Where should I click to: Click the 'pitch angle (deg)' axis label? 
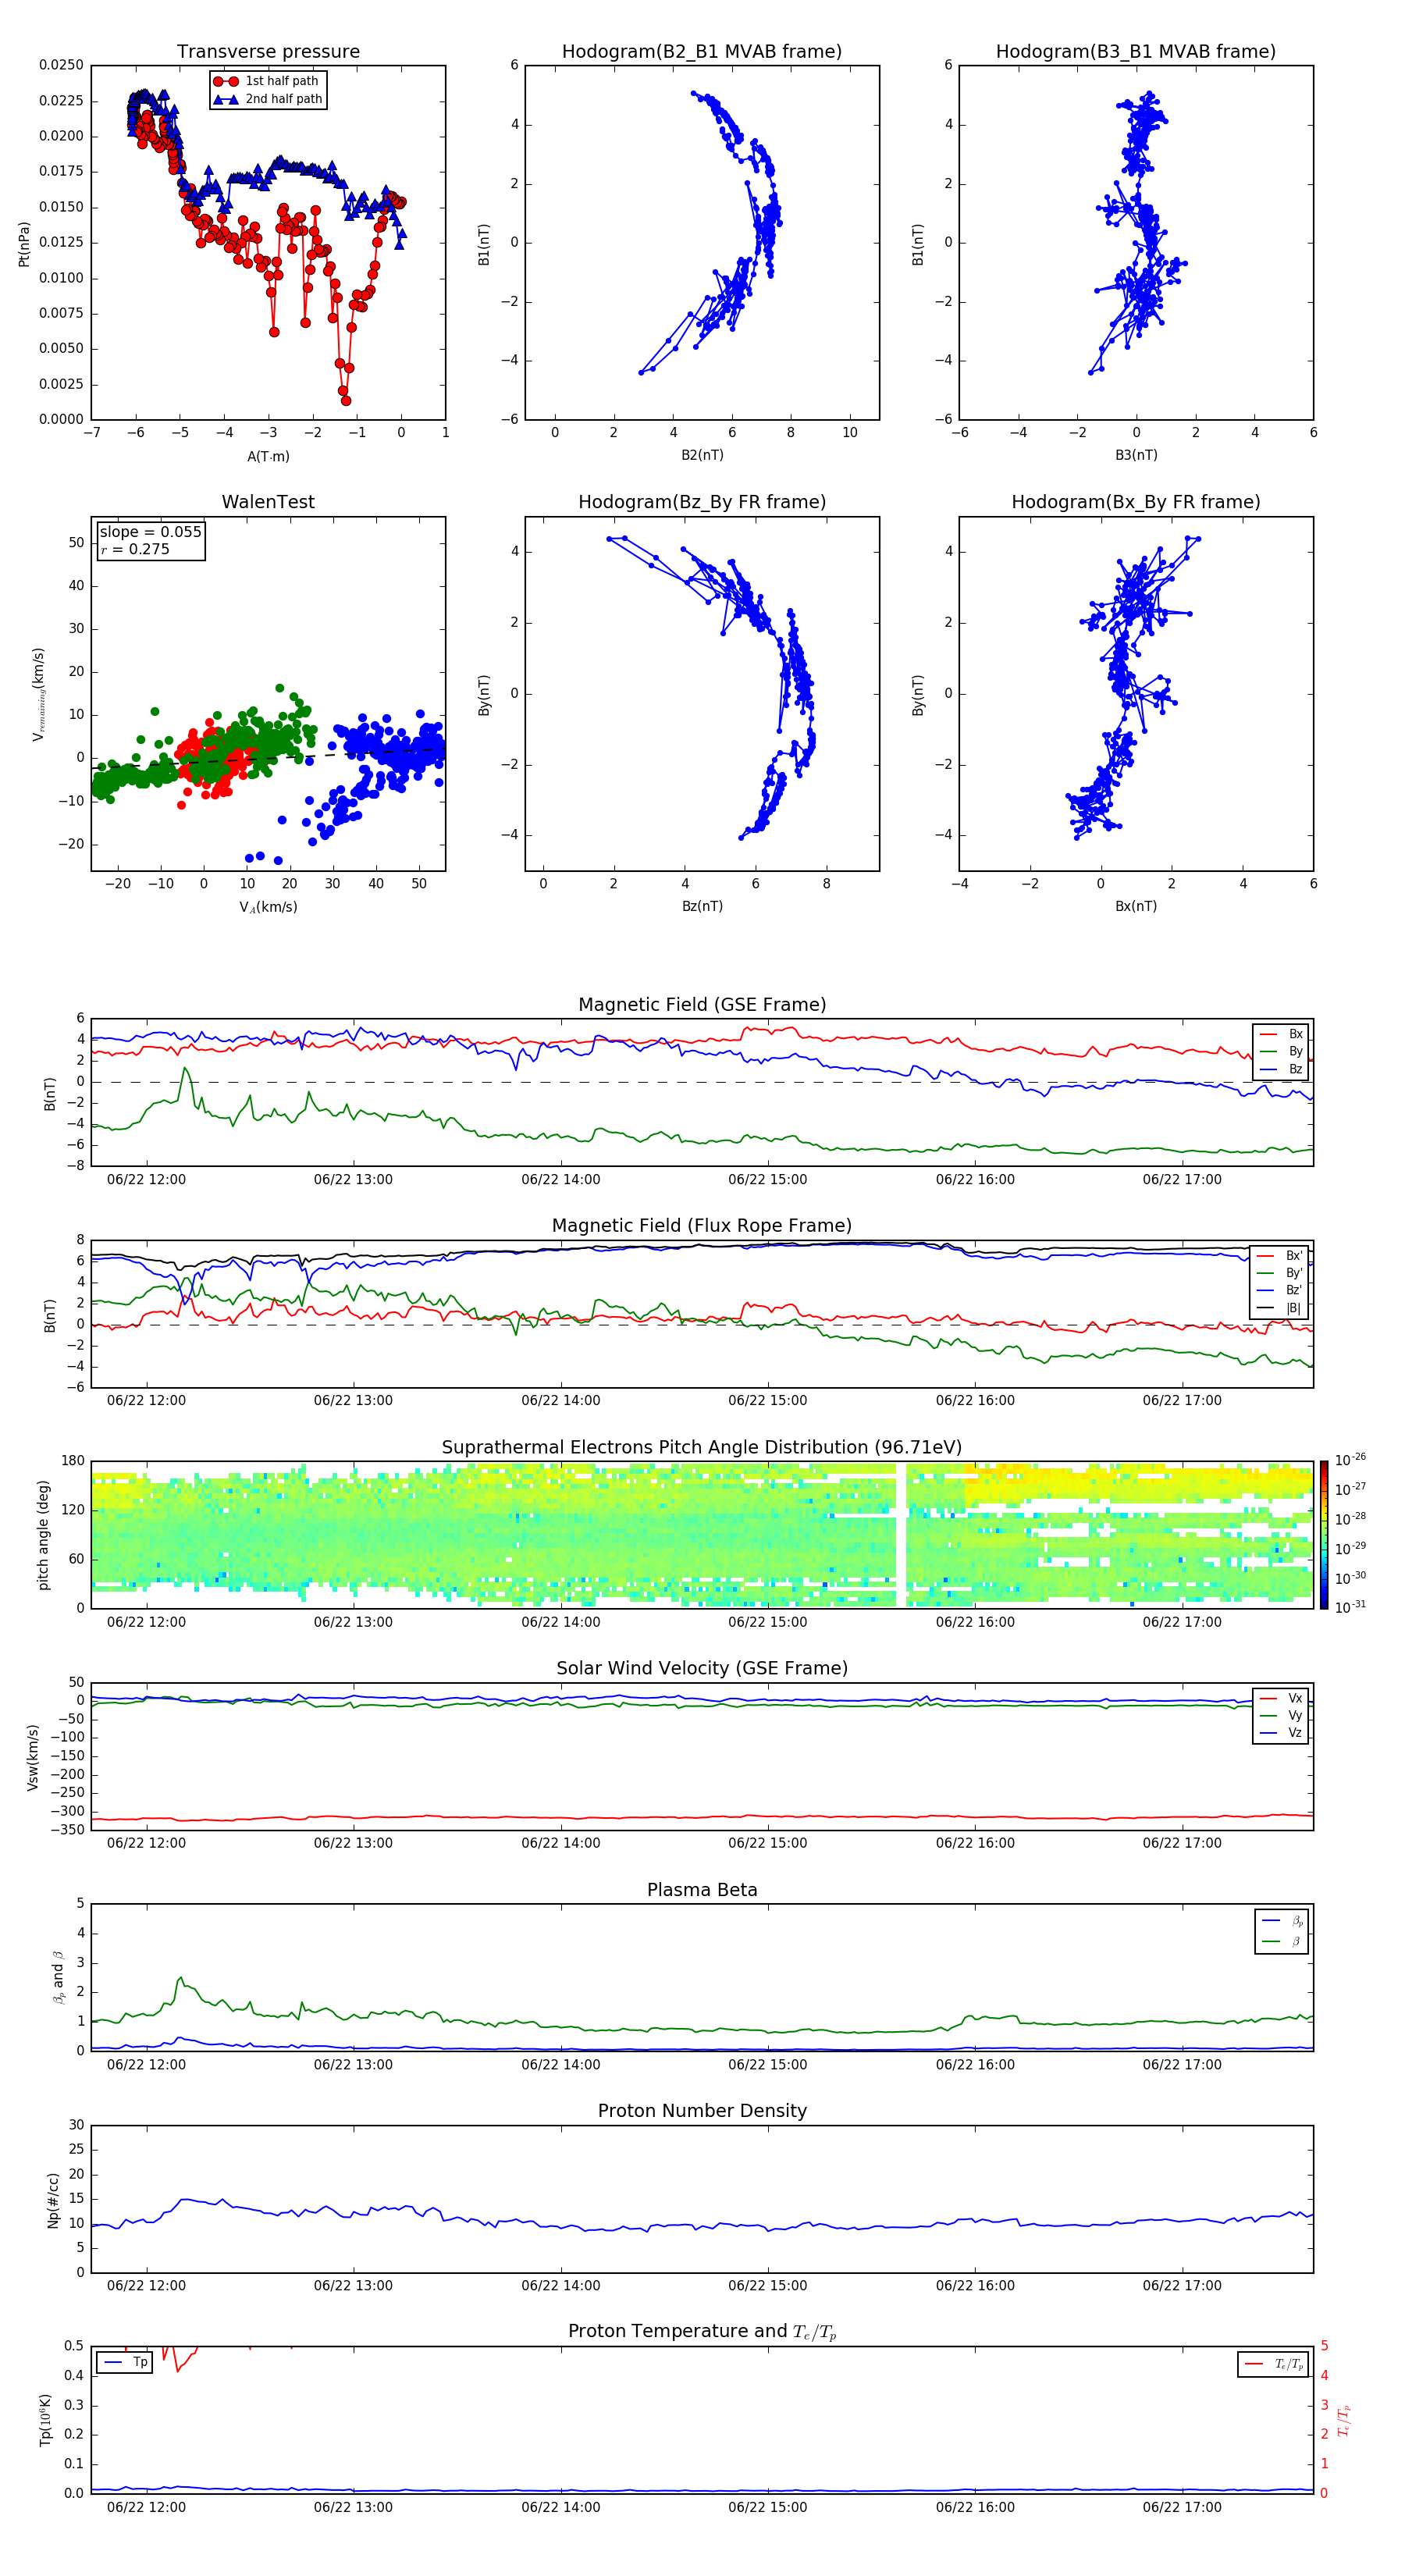(x=43, y=1535)
